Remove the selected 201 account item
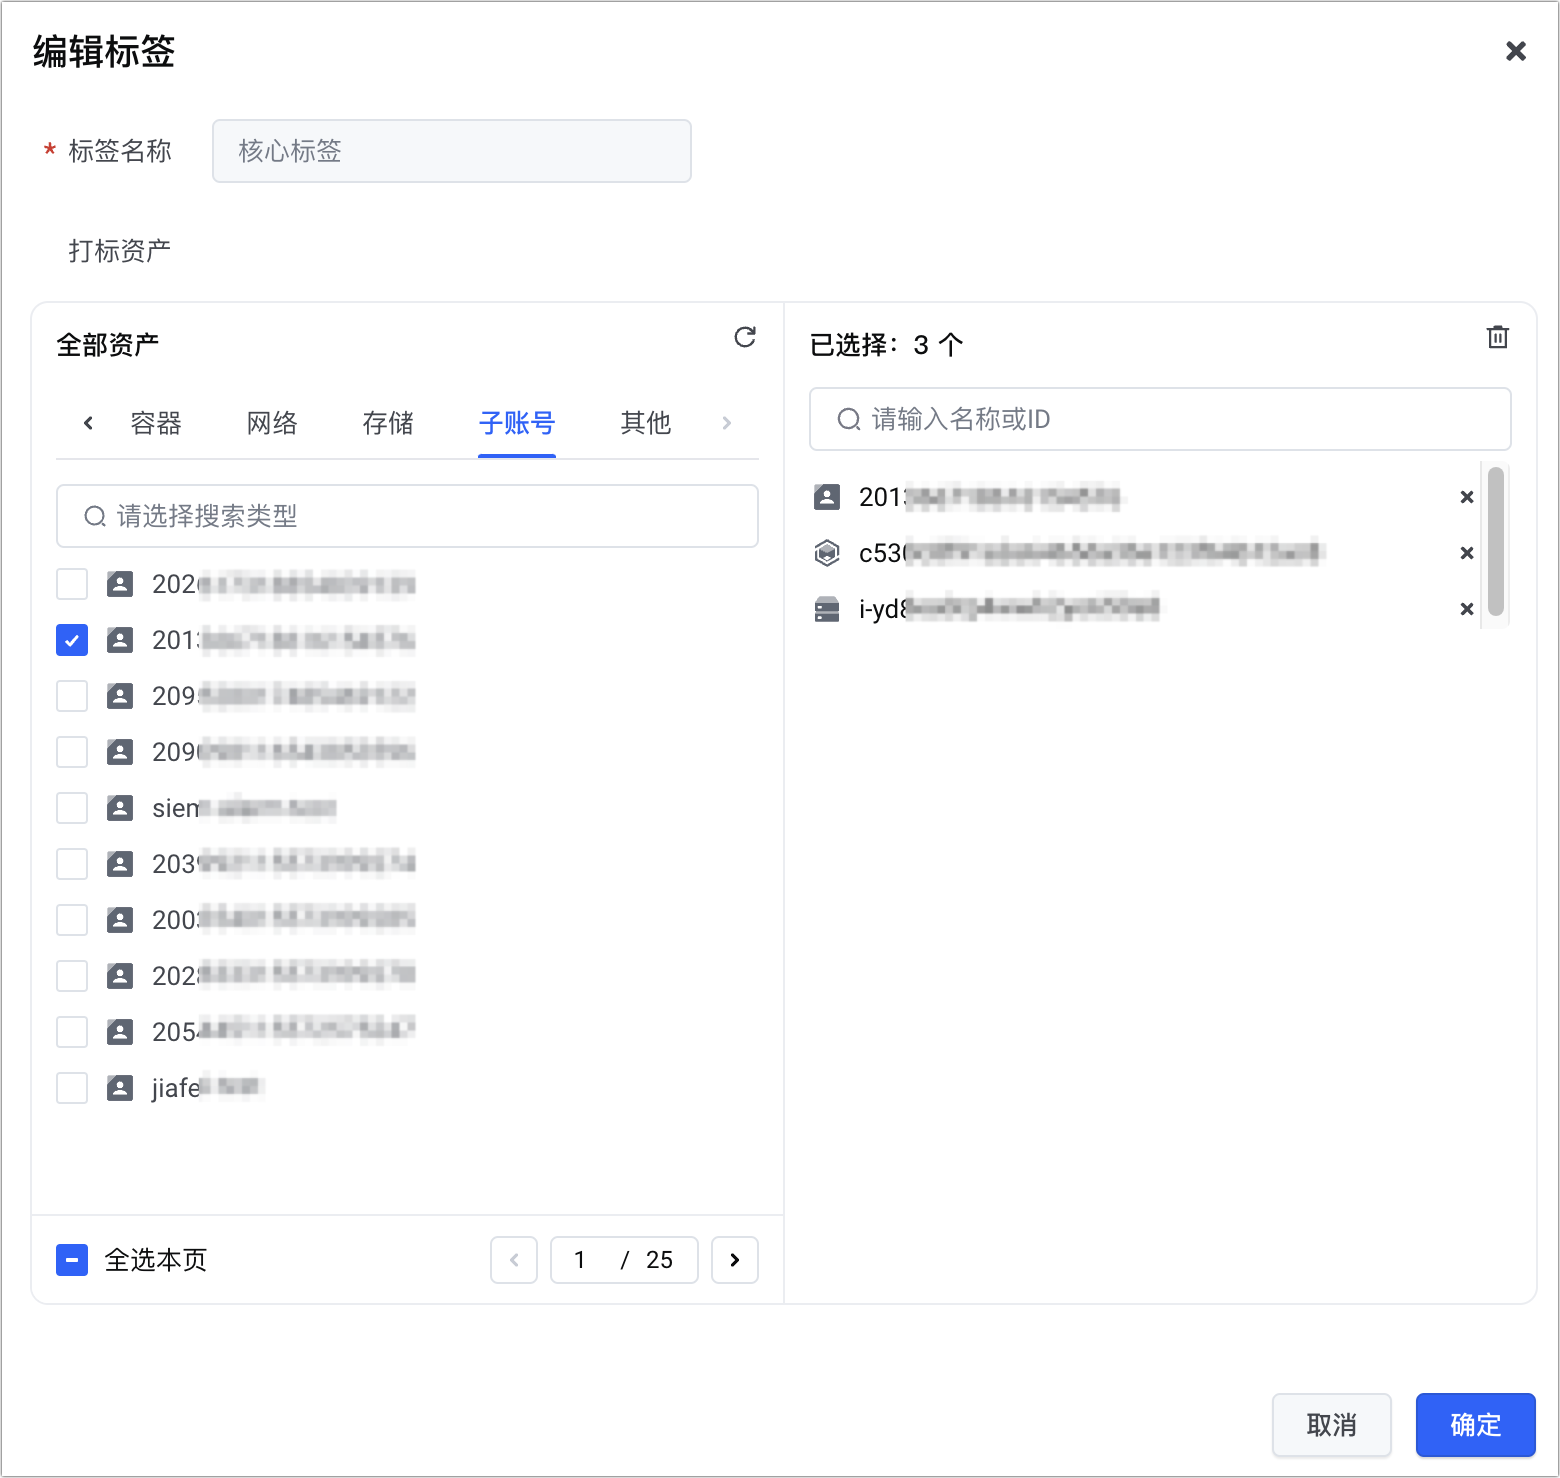The height and width of the screenshot is (1478, 1560). (1467, 497)
